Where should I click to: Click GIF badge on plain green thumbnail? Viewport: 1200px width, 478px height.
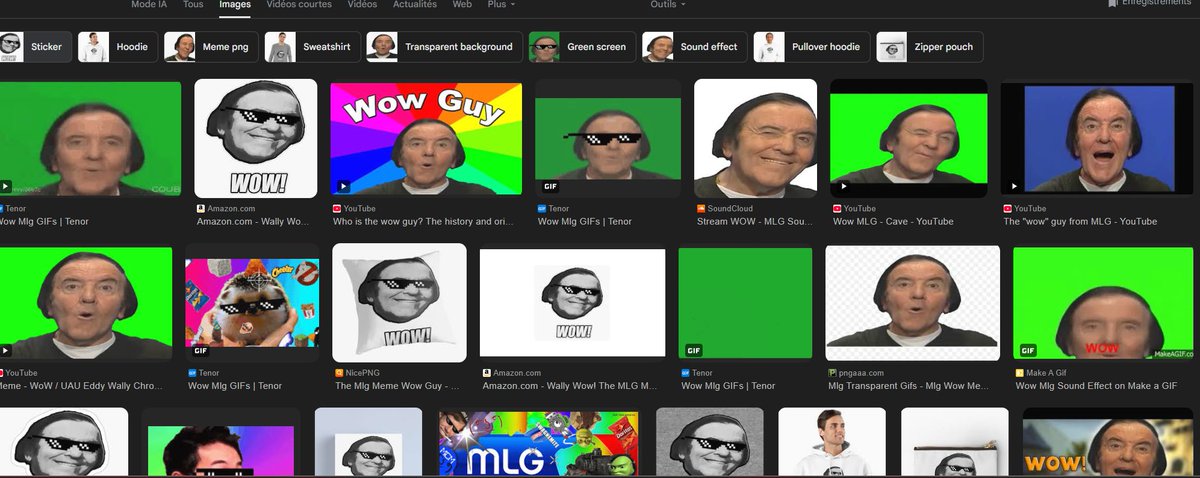[x=693, y=351]
